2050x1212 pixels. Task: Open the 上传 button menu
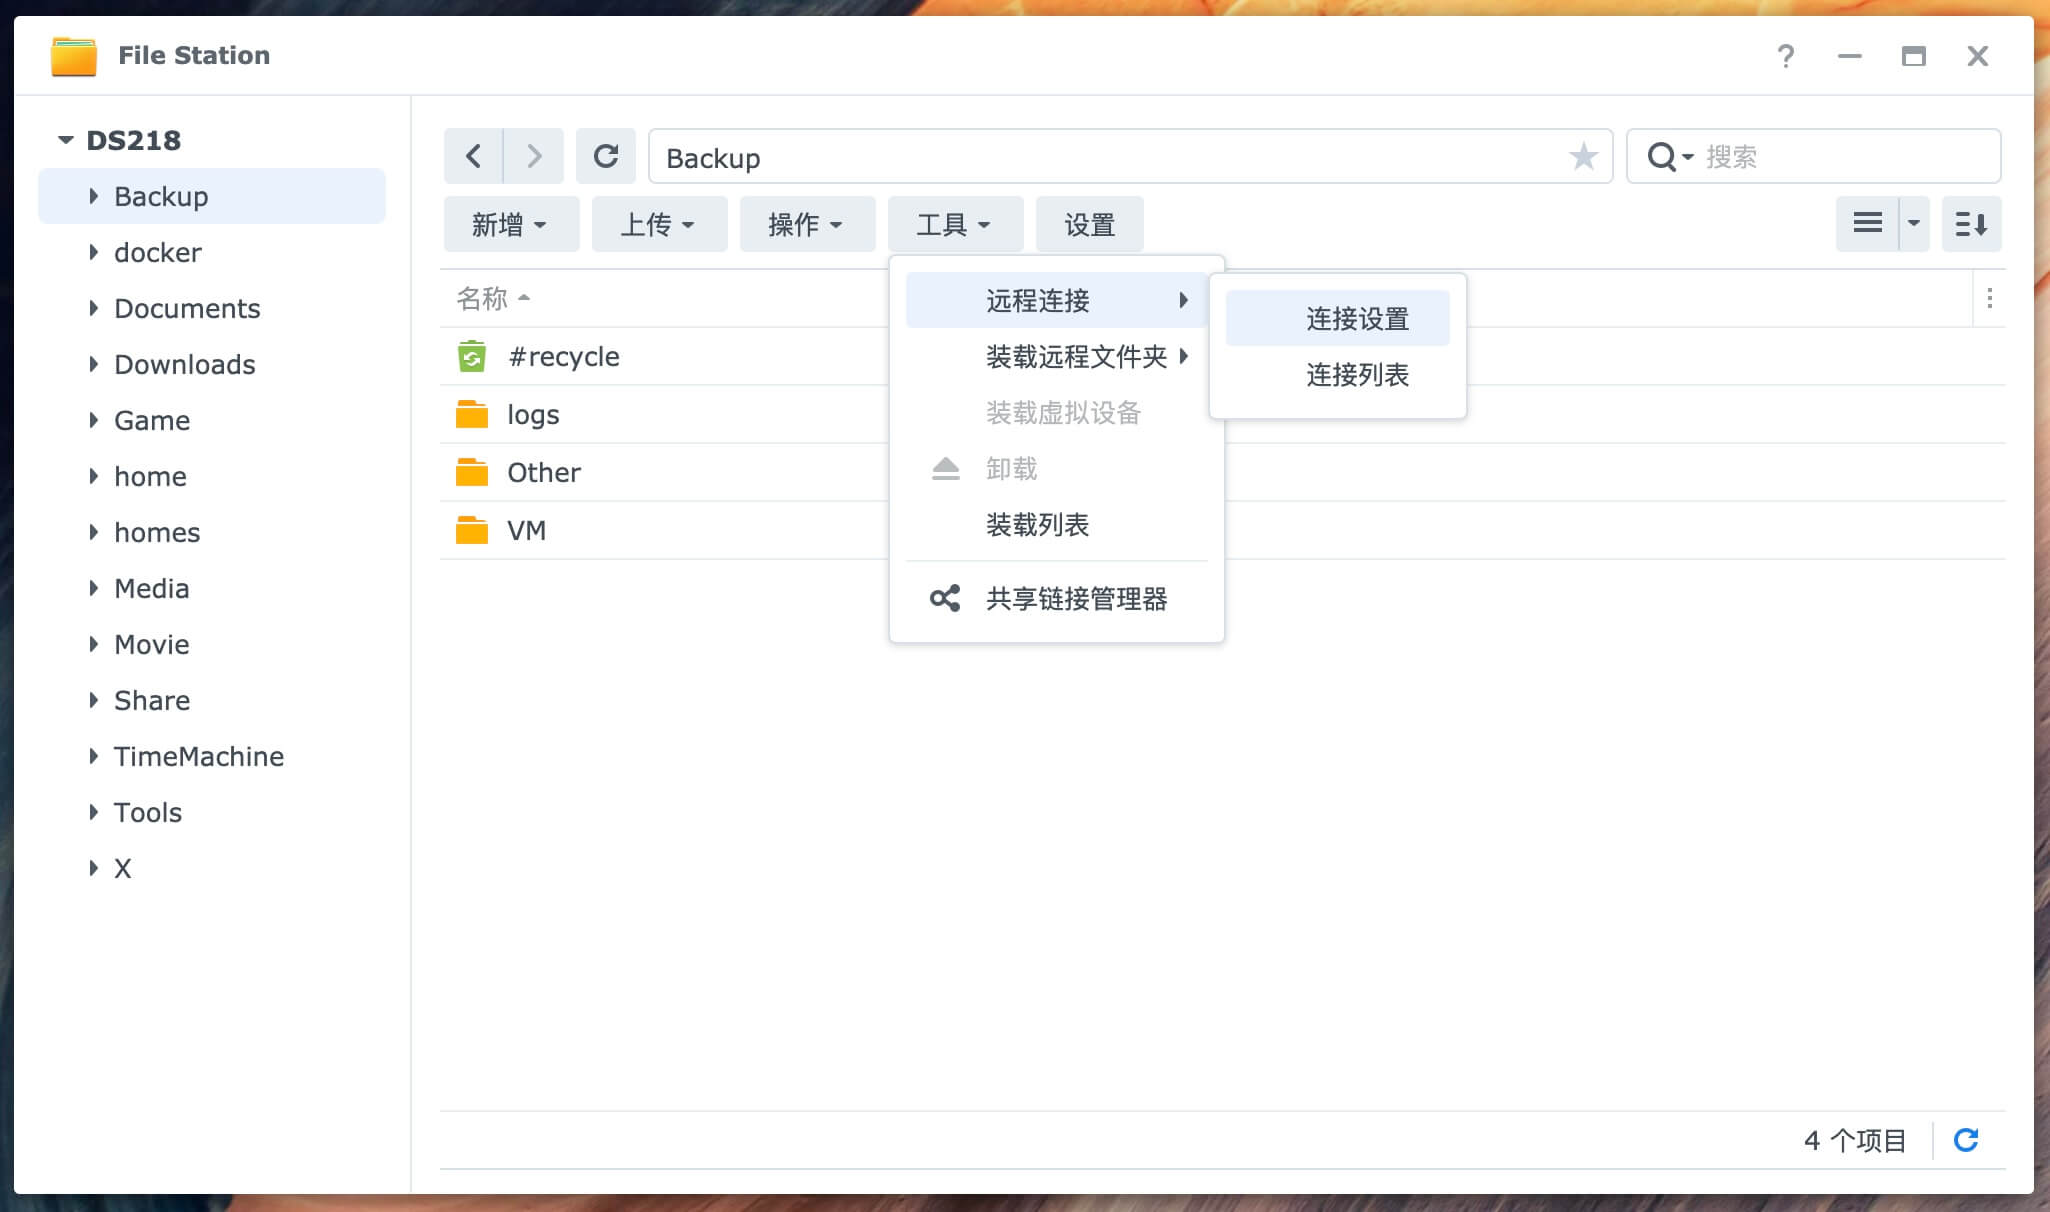click(658, 224)
